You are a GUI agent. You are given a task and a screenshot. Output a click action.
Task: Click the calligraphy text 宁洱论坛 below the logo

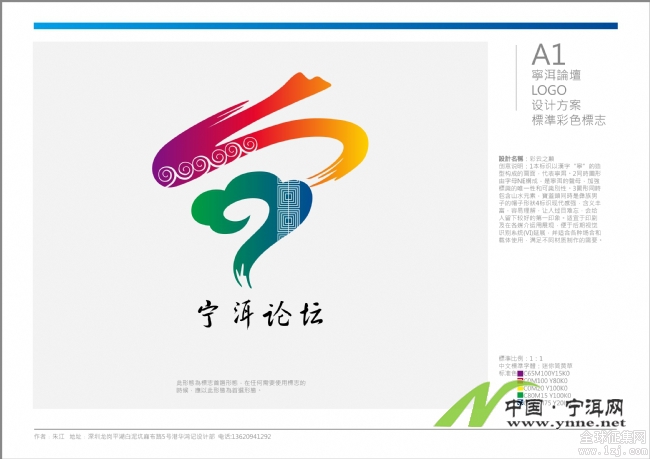pos(260,315)
